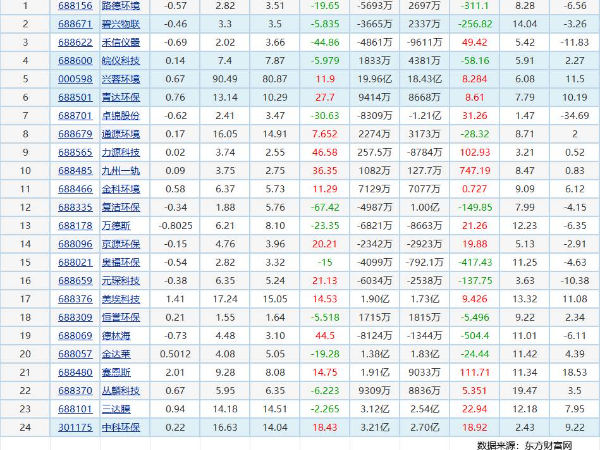Image resolution: width=600 pixels, height=450 pixels.
Task: Select the red value 46.58
Action: 325,152
